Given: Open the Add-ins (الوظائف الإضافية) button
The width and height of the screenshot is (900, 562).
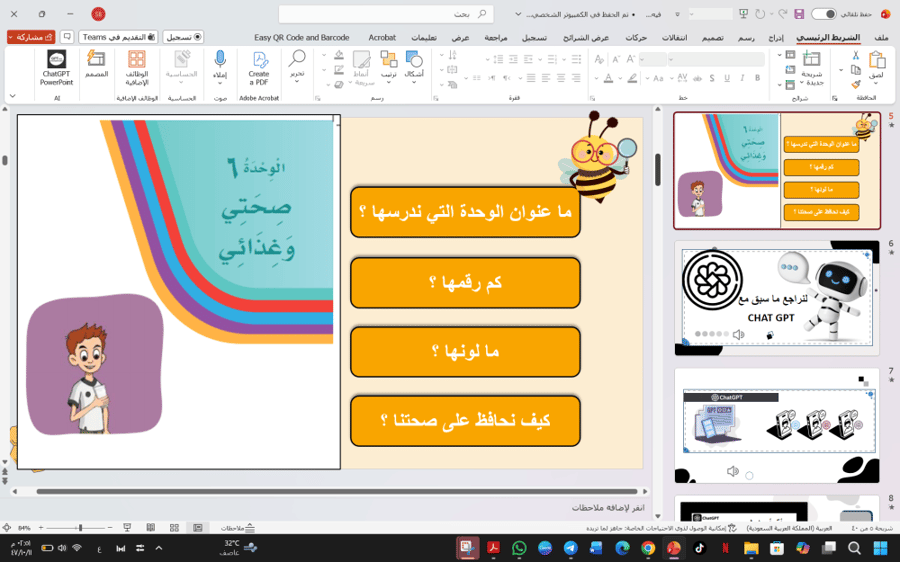Looking at the screenshot, I should [137, 68].
